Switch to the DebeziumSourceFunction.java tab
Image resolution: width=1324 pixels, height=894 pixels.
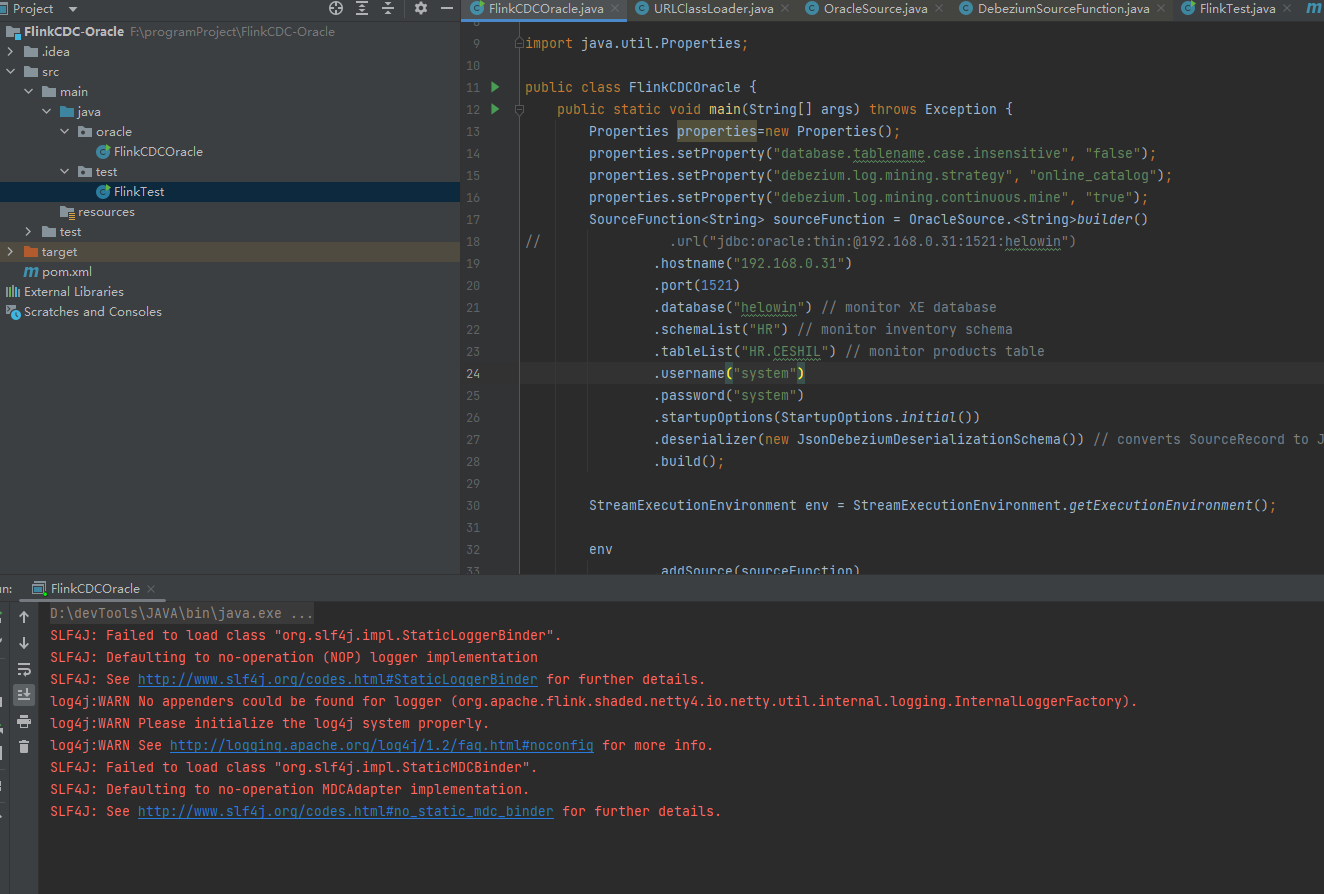tap(1064, 9)
